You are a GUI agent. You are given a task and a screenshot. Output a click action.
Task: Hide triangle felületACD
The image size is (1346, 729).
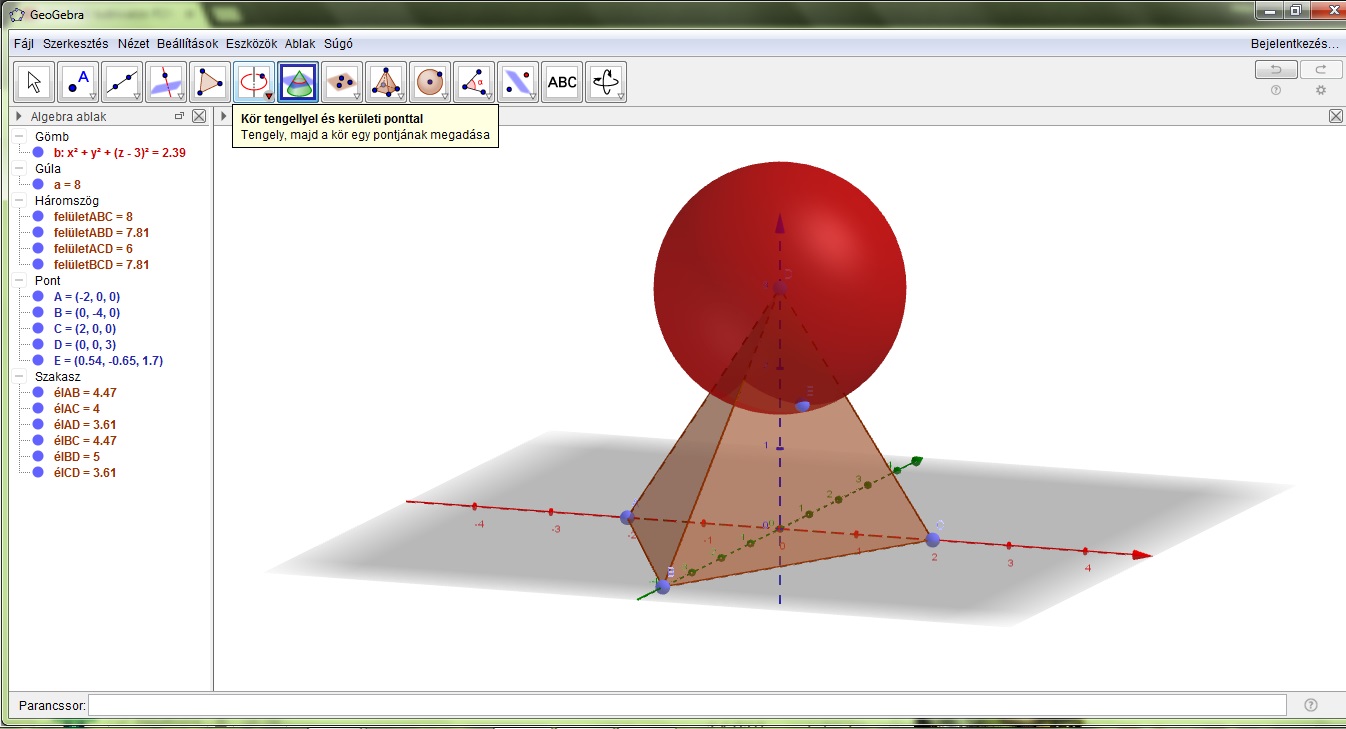[38, 249]
